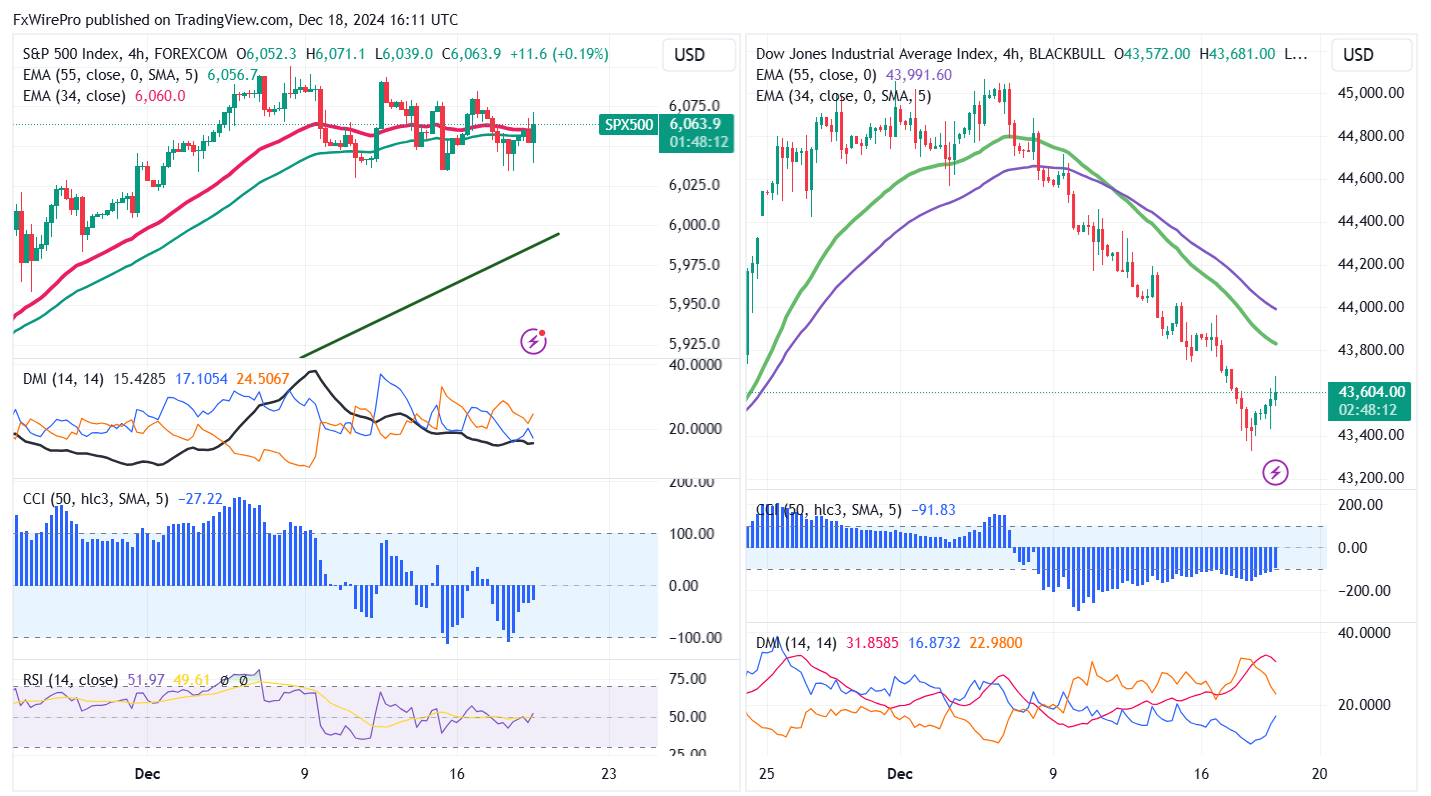Click the 44,400.00 price axis label

1370,221
